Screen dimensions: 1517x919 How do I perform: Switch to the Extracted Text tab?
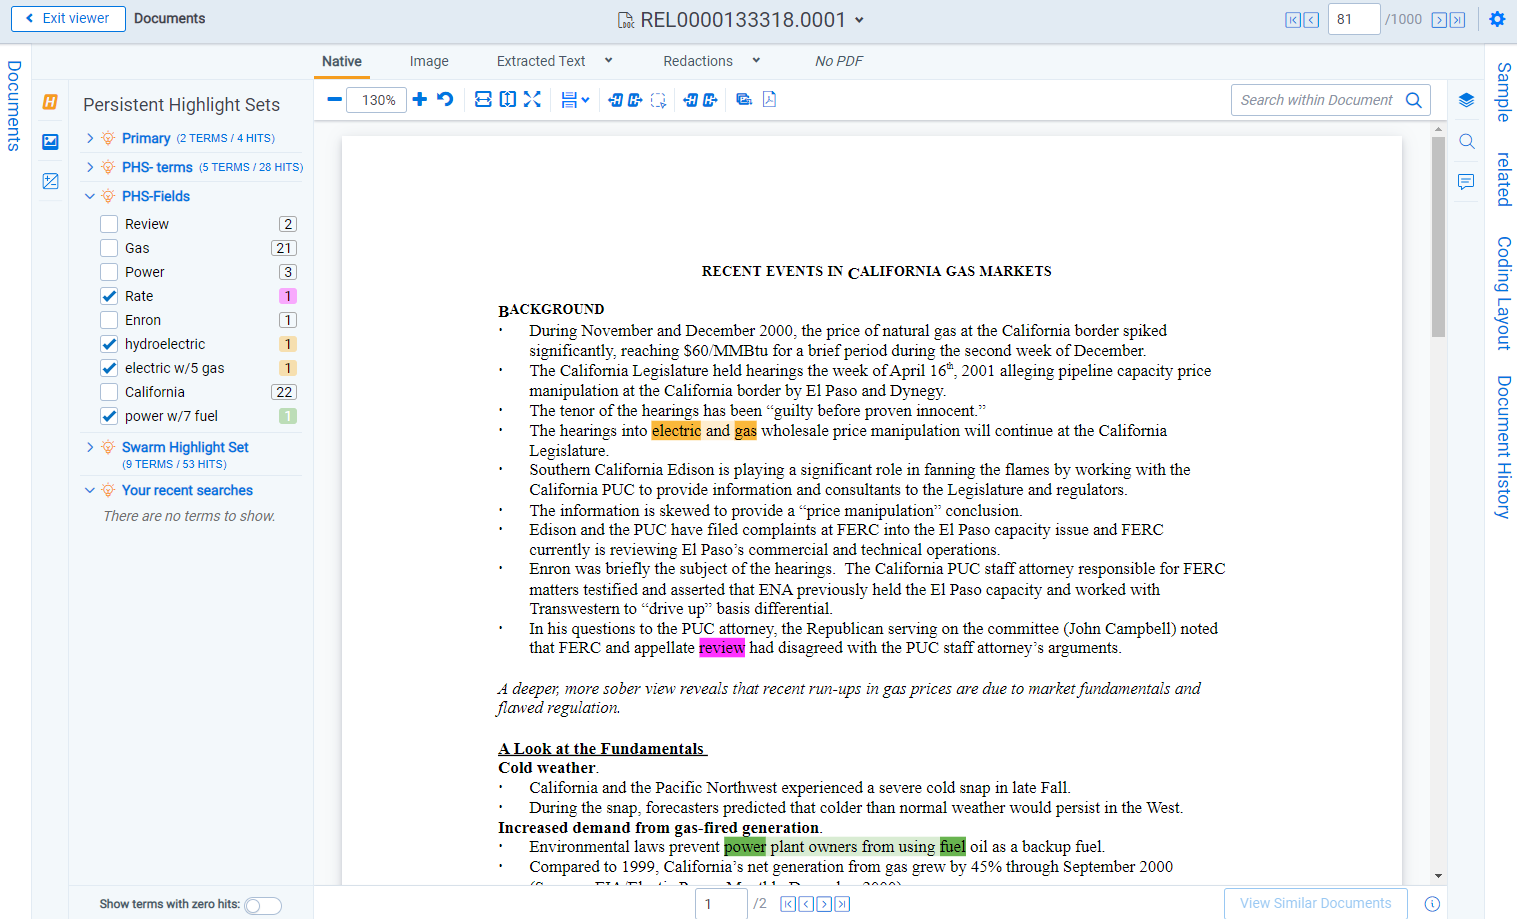[x=541, y=61]
